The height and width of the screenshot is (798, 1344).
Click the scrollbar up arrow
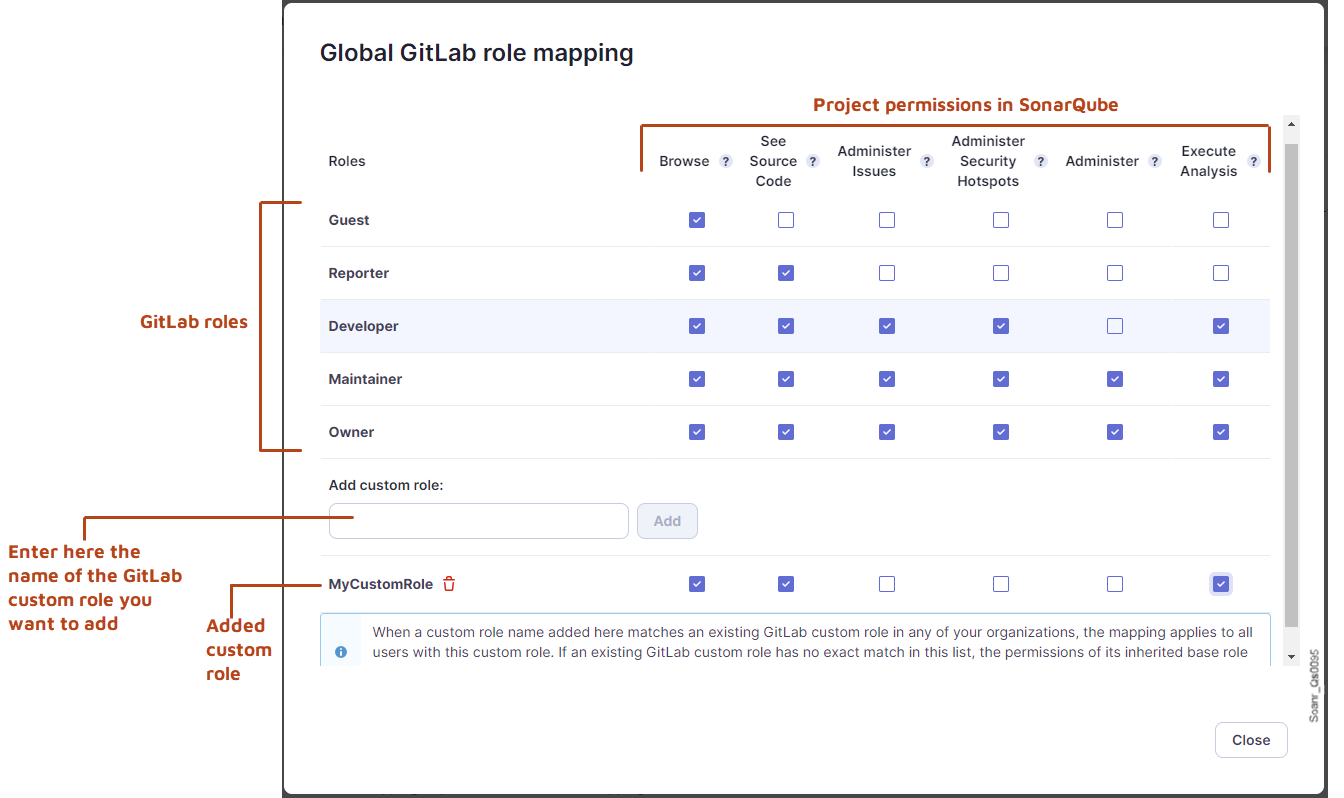tap(1291, 126)
